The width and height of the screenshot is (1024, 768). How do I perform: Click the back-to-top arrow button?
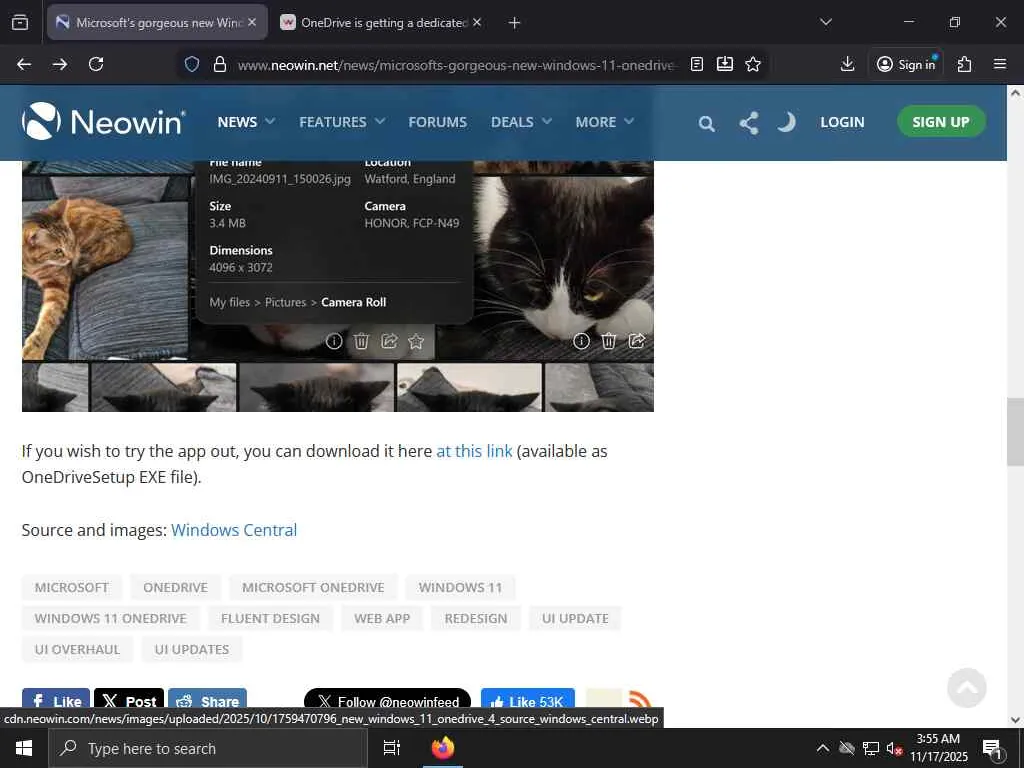(967, 688)
